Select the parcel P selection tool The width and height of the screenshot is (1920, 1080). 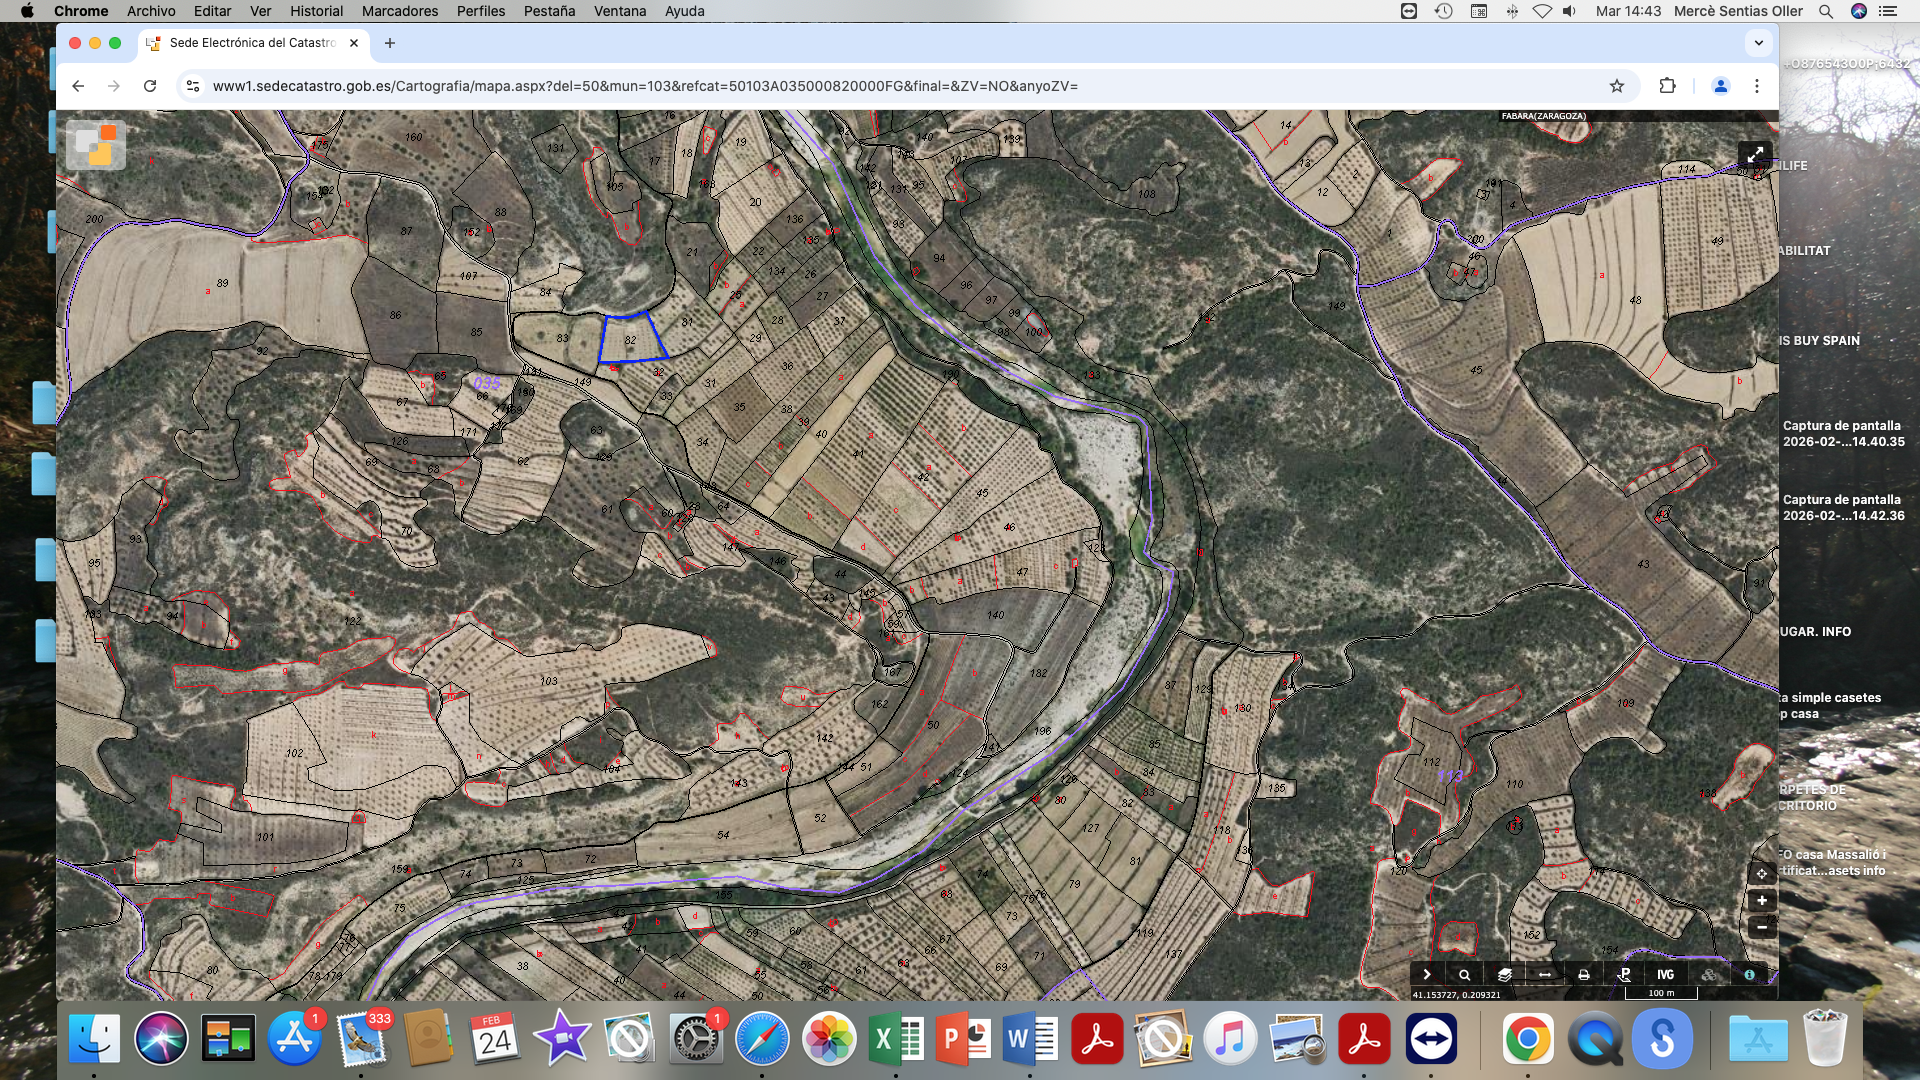(1624, 975)
